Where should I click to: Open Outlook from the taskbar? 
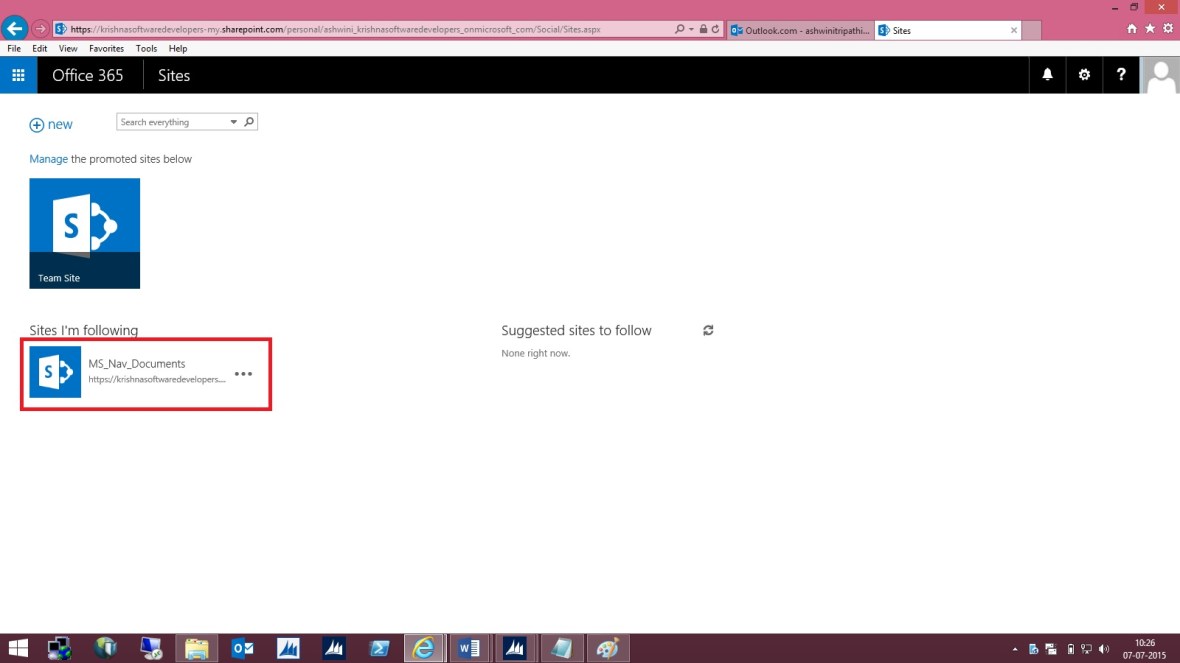pos(241,648)
